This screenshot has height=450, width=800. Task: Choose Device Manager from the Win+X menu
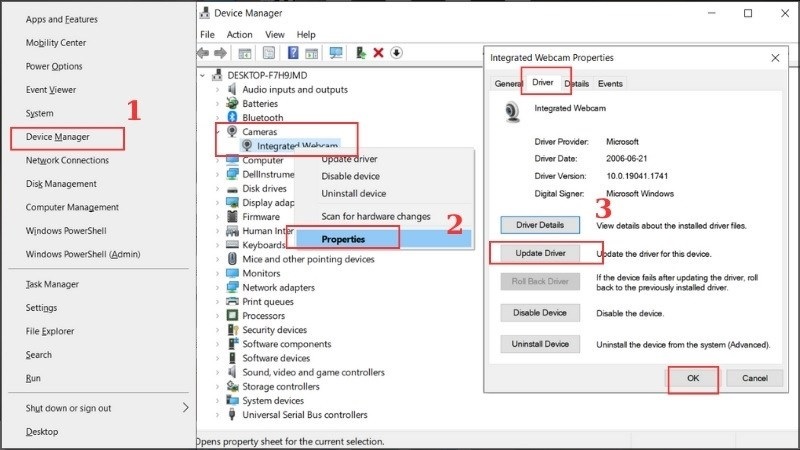click(x=60, y=137)
